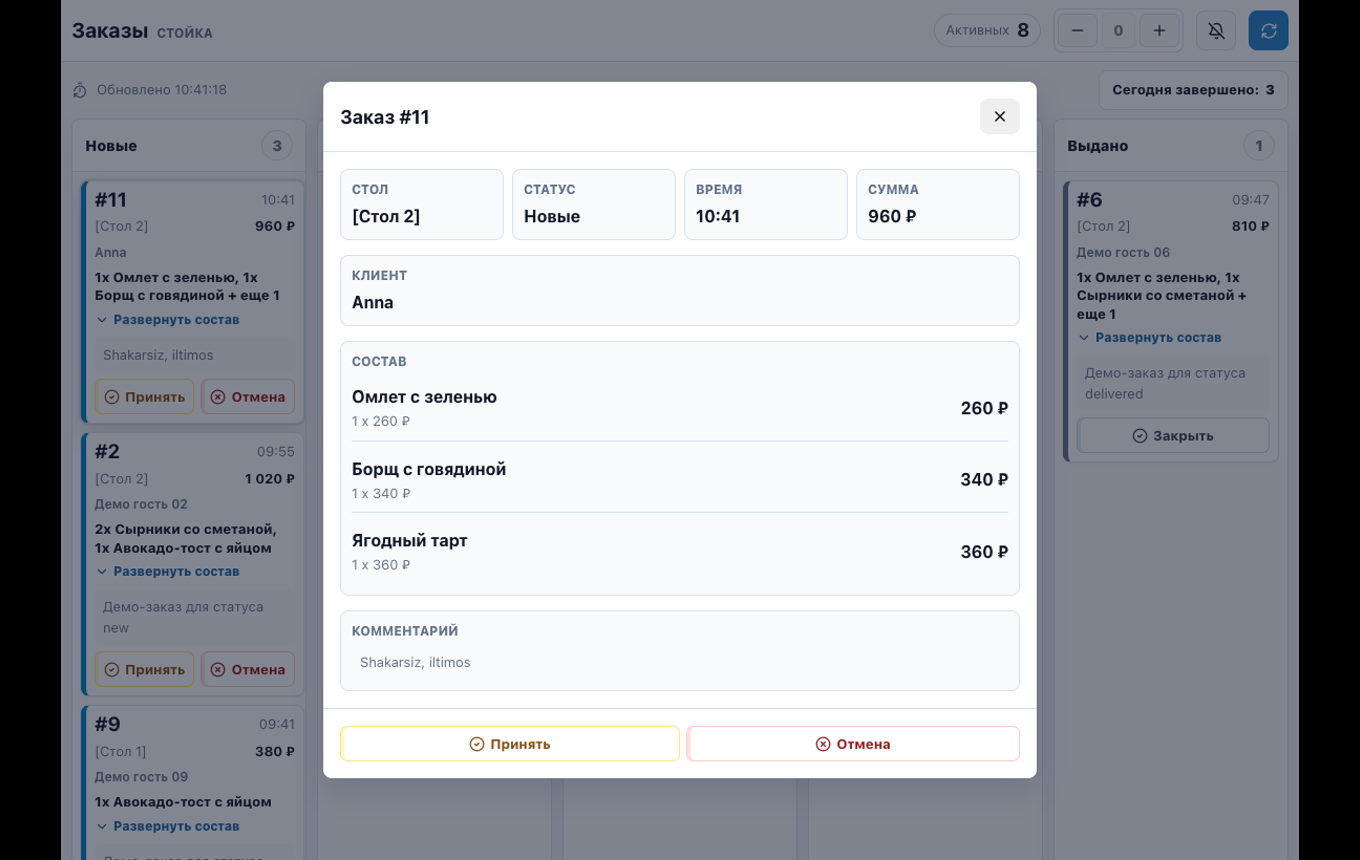Select the Выдано column header
1360x860 pixels.
(1097, 146)
